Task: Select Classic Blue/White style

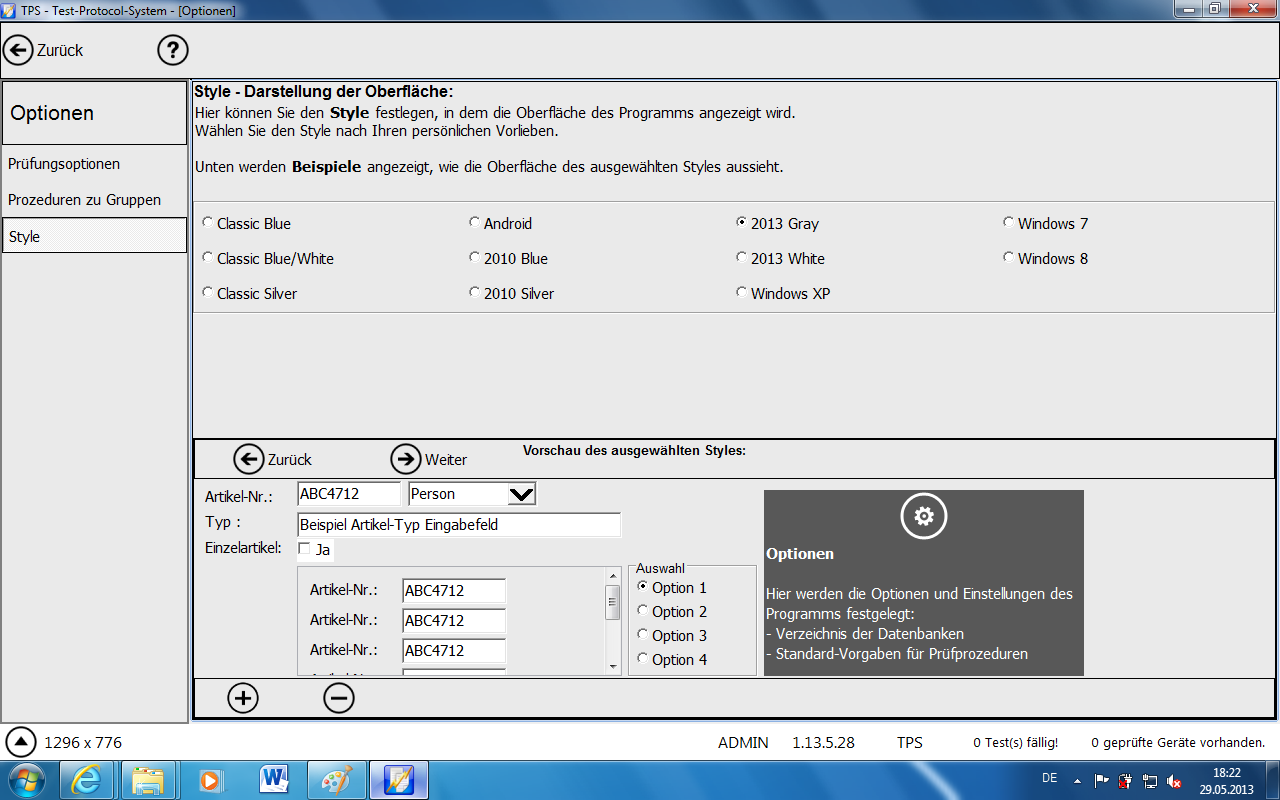Action: [267, 258]
